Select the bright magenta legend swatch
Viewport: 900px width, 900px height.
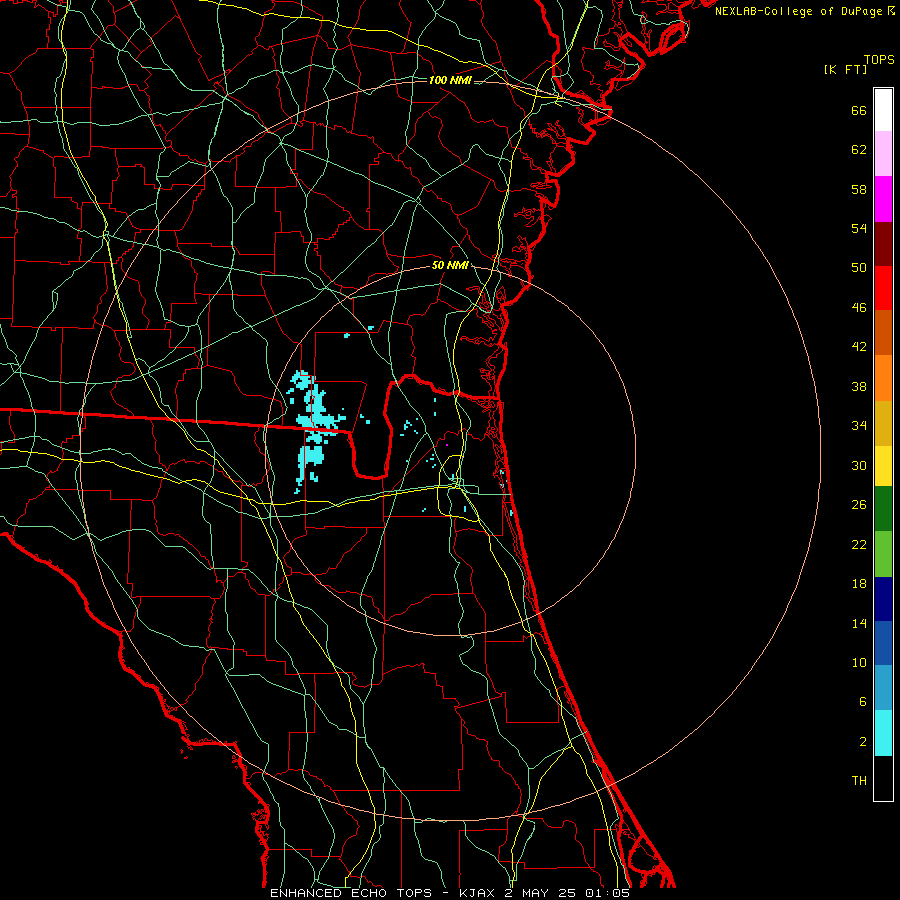click(x=883, y=199)
